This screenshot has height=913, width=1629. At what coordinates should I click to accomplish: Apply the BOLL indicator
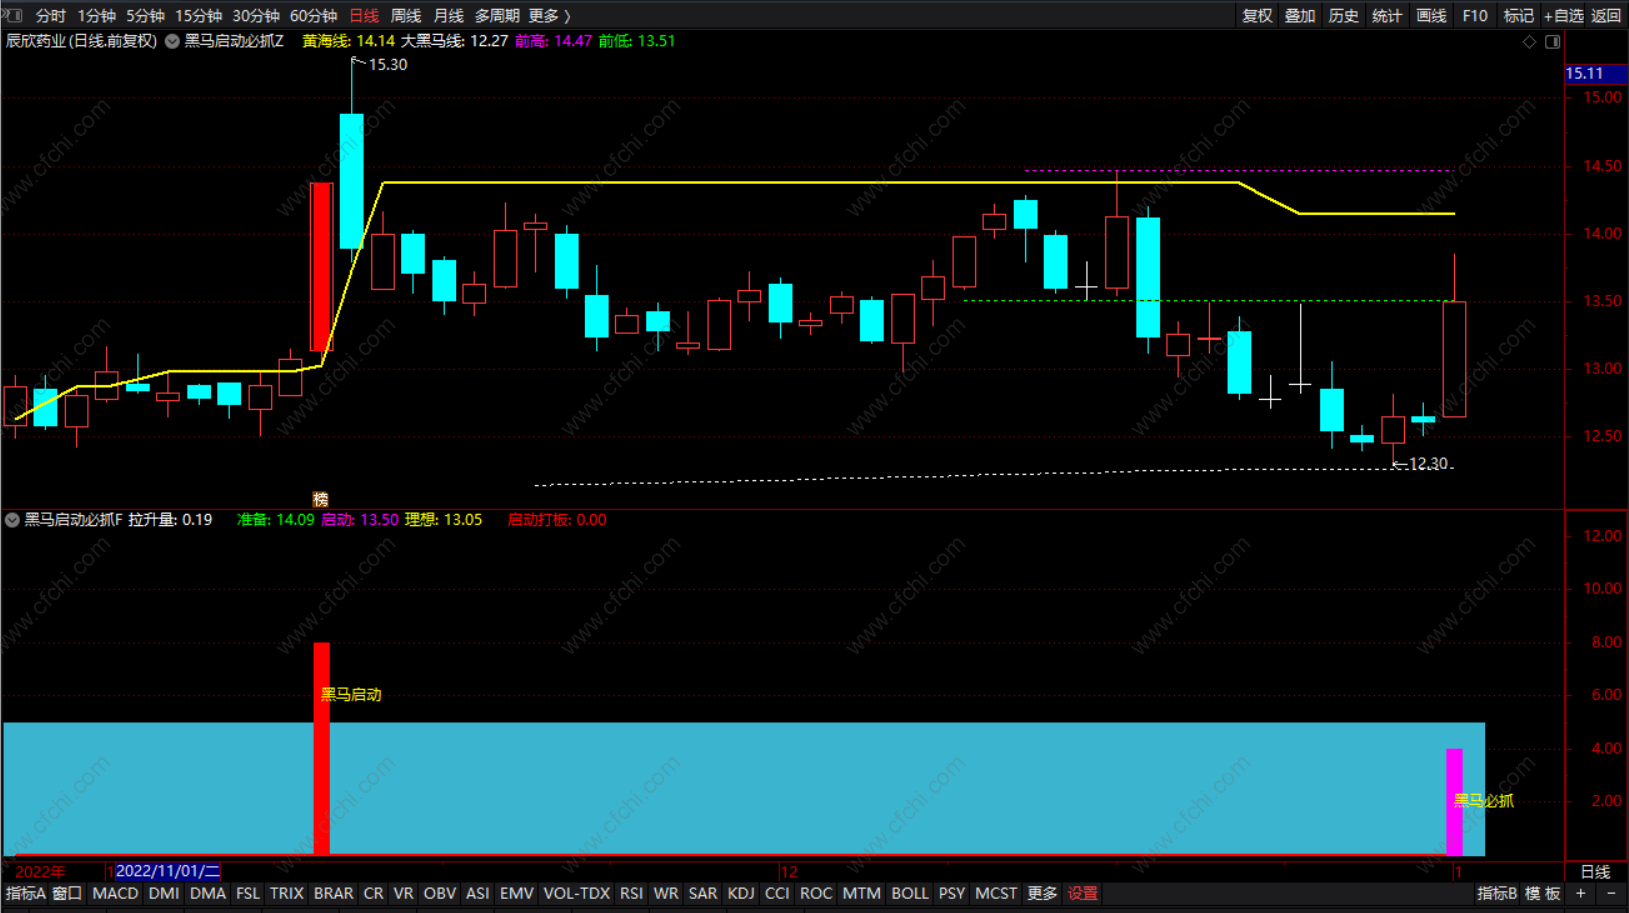click(909, 894)
